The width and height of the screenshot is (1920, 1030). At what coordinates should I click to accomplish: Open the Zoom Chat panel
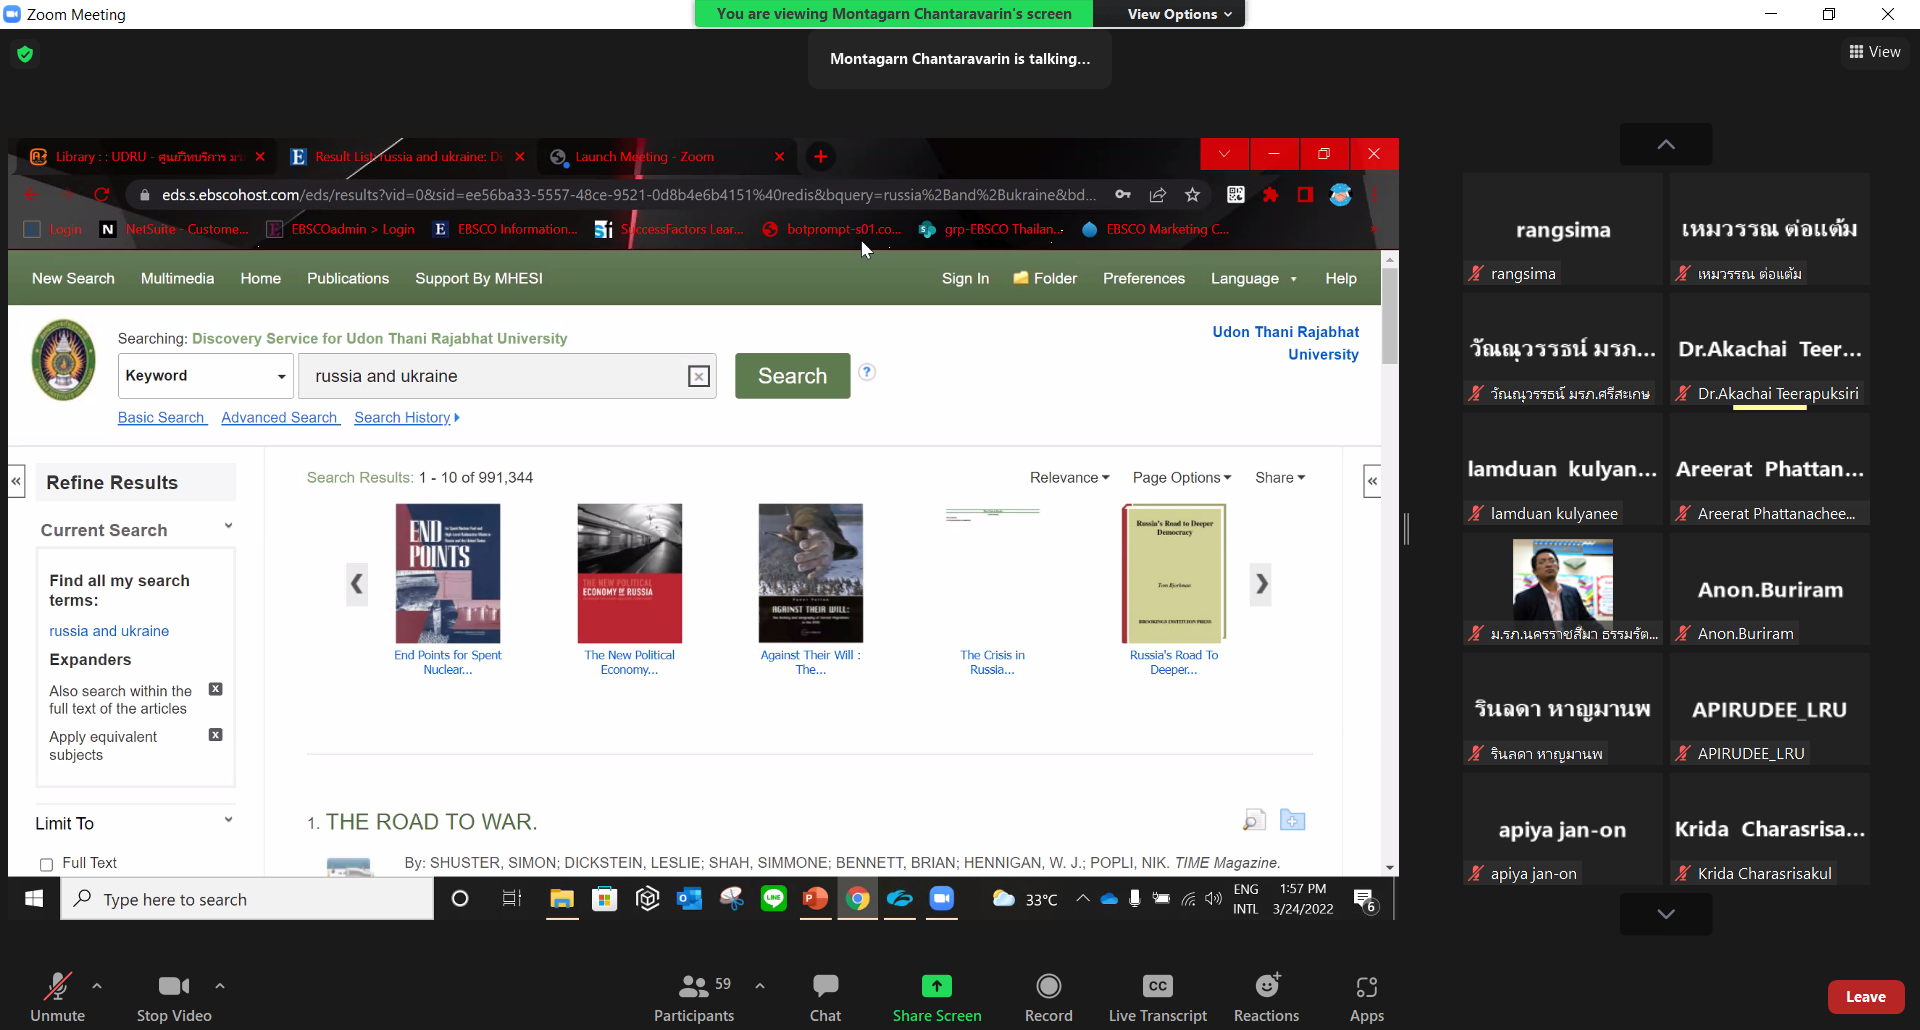[825, 997]
